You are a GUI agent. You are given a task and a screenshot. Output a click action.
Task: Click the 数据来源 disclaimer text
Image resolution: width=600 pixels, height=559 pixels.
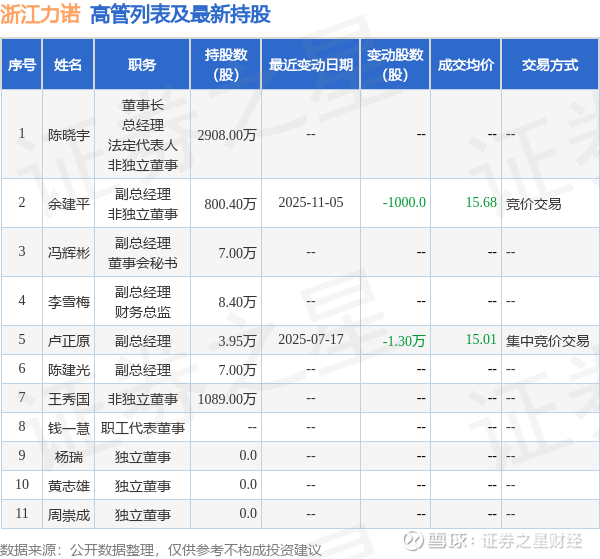pos(161,550)
